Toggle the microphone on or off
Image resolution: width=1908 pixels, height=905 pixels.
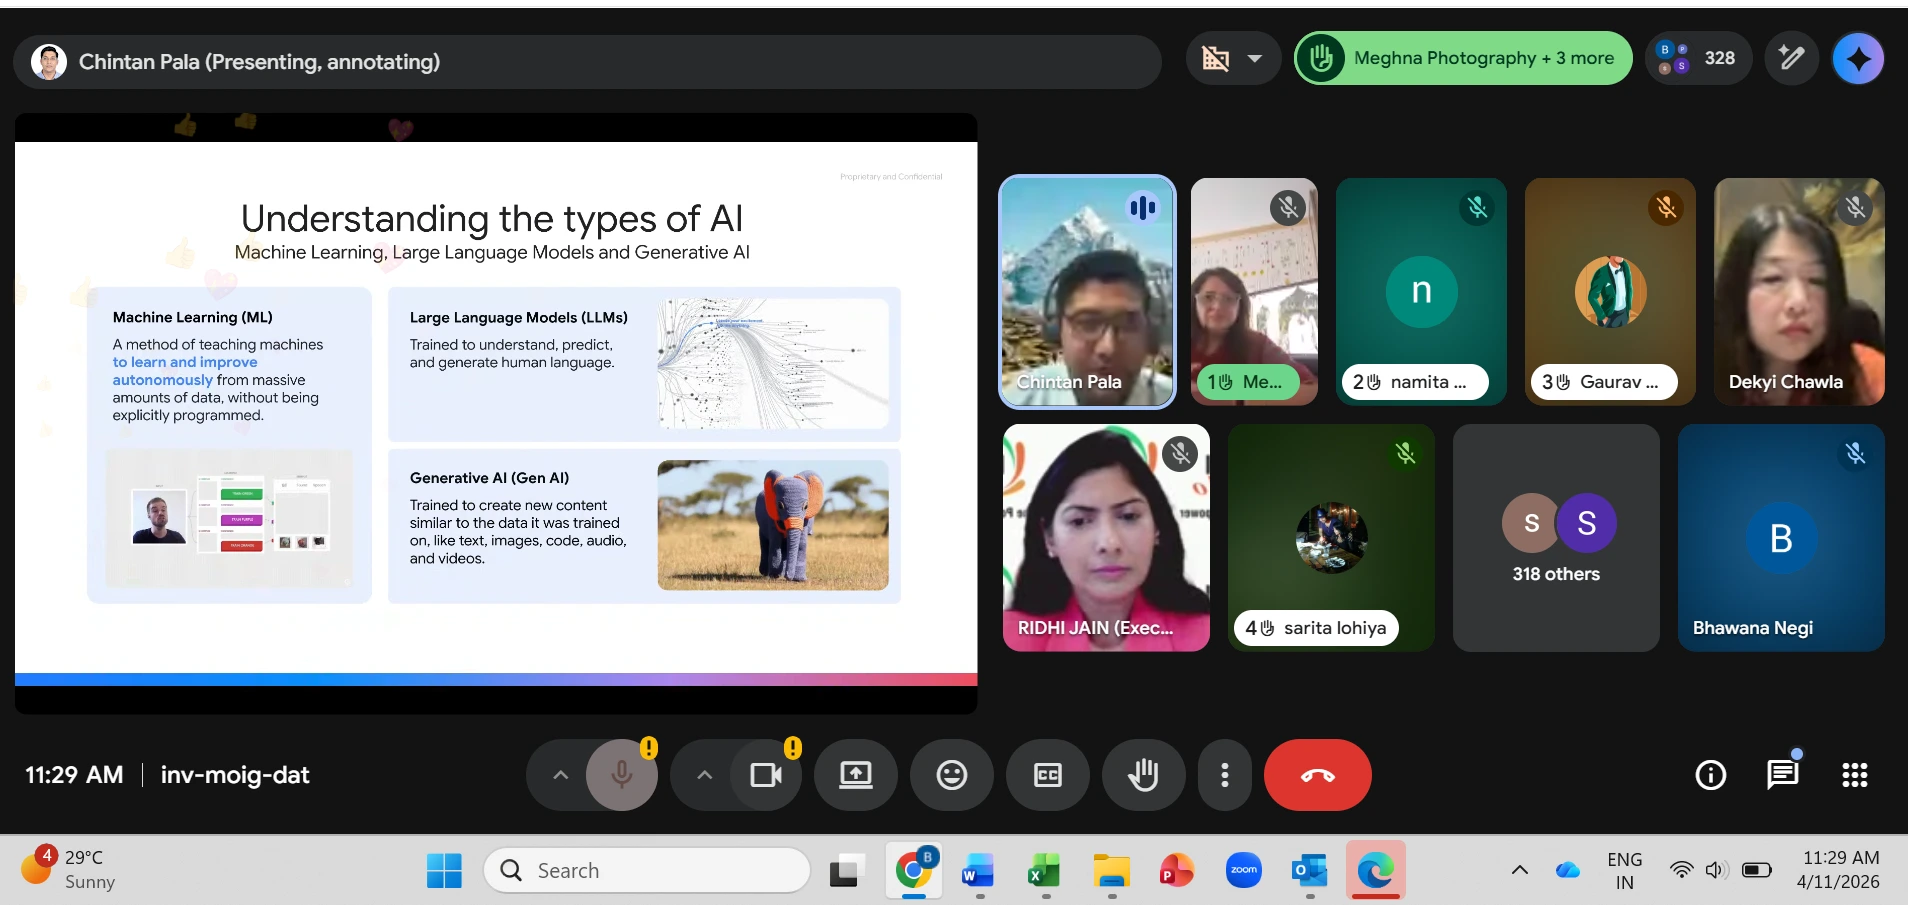[621, 775]
